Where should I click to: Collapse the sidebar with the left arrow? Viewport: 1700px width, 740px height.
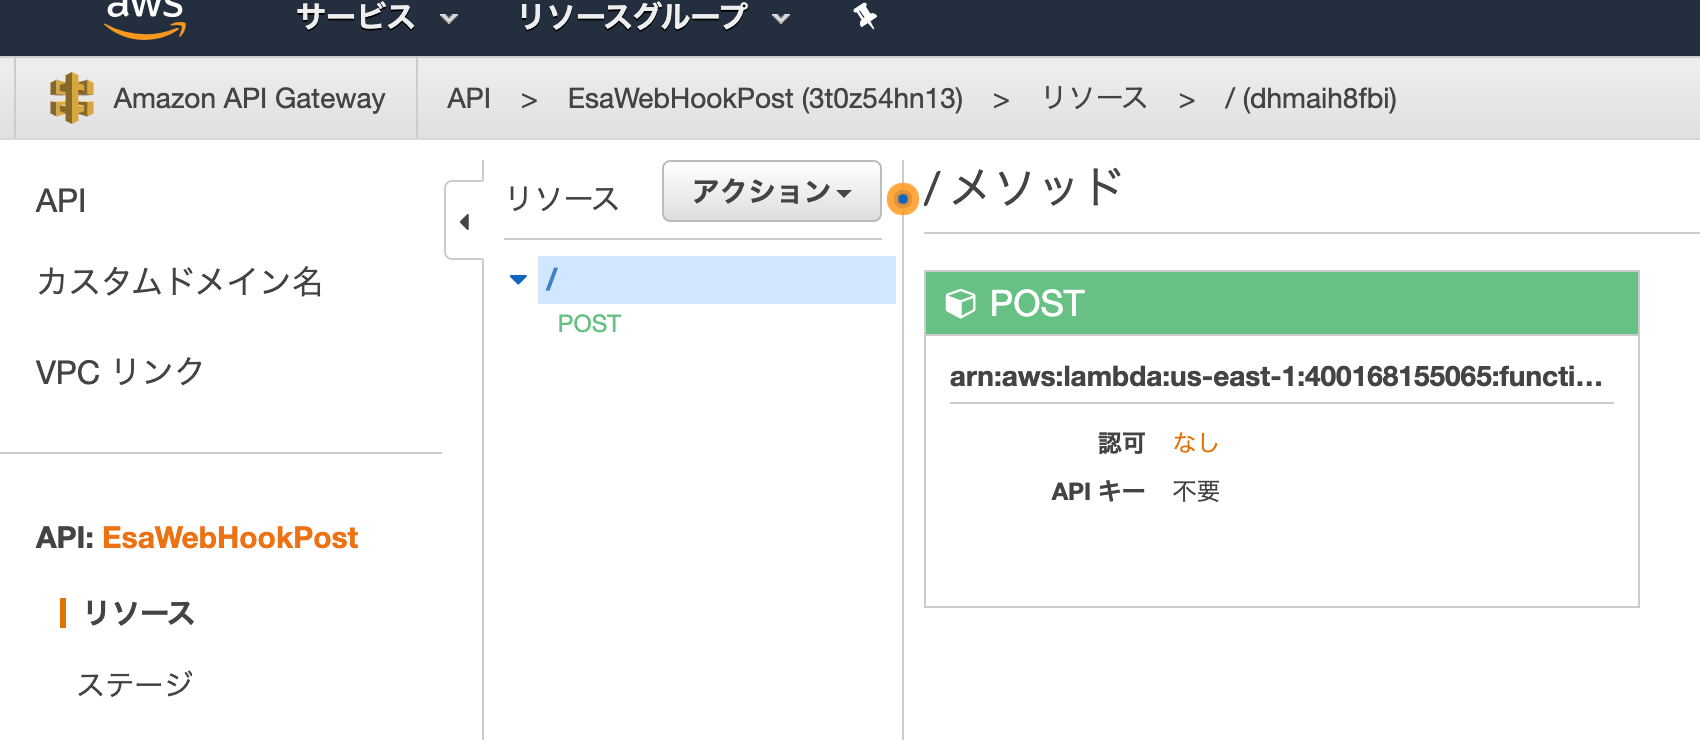[464, 221]
